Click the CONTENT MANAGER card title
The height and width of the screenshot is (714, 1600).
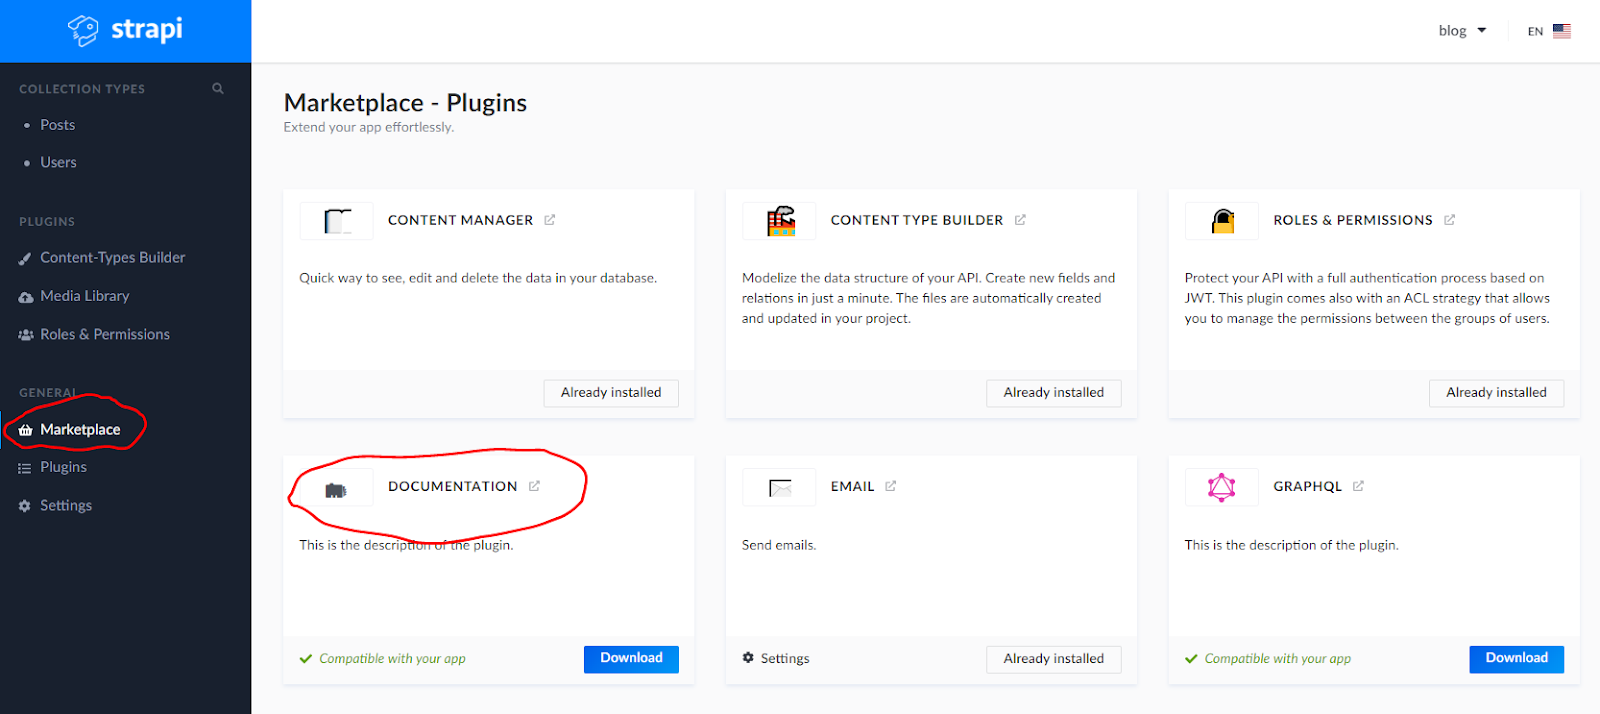click(x=460, y=220)
